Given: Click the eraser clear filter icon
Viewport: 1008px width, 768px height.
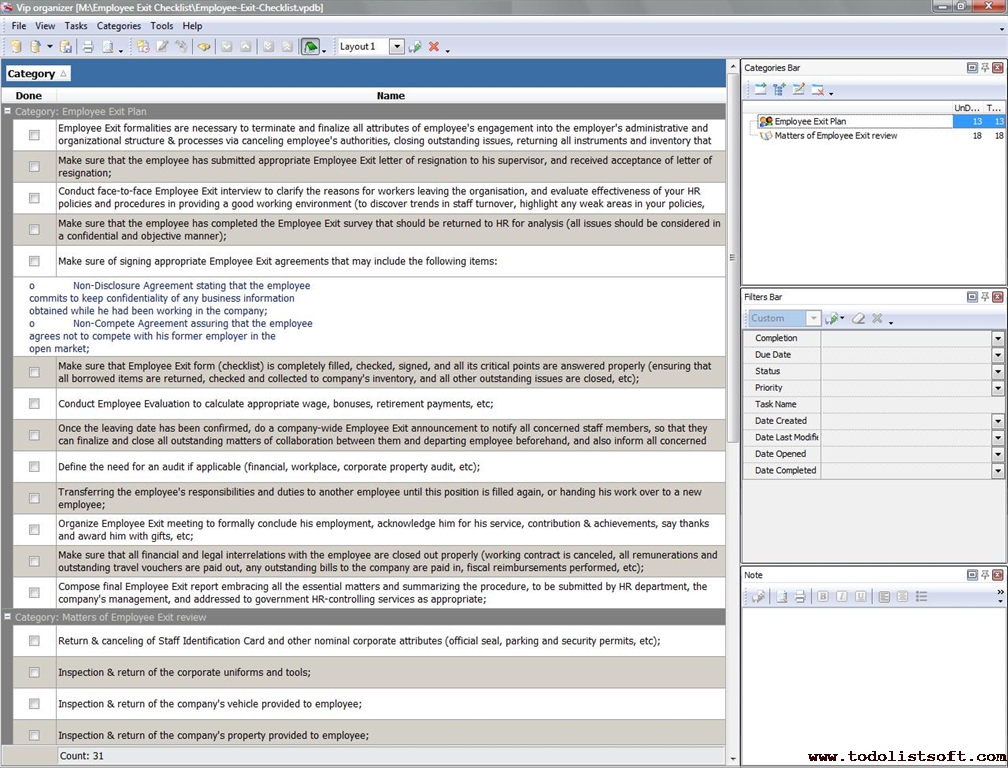Looking at the screenshot, I should (x=857, y=318).
